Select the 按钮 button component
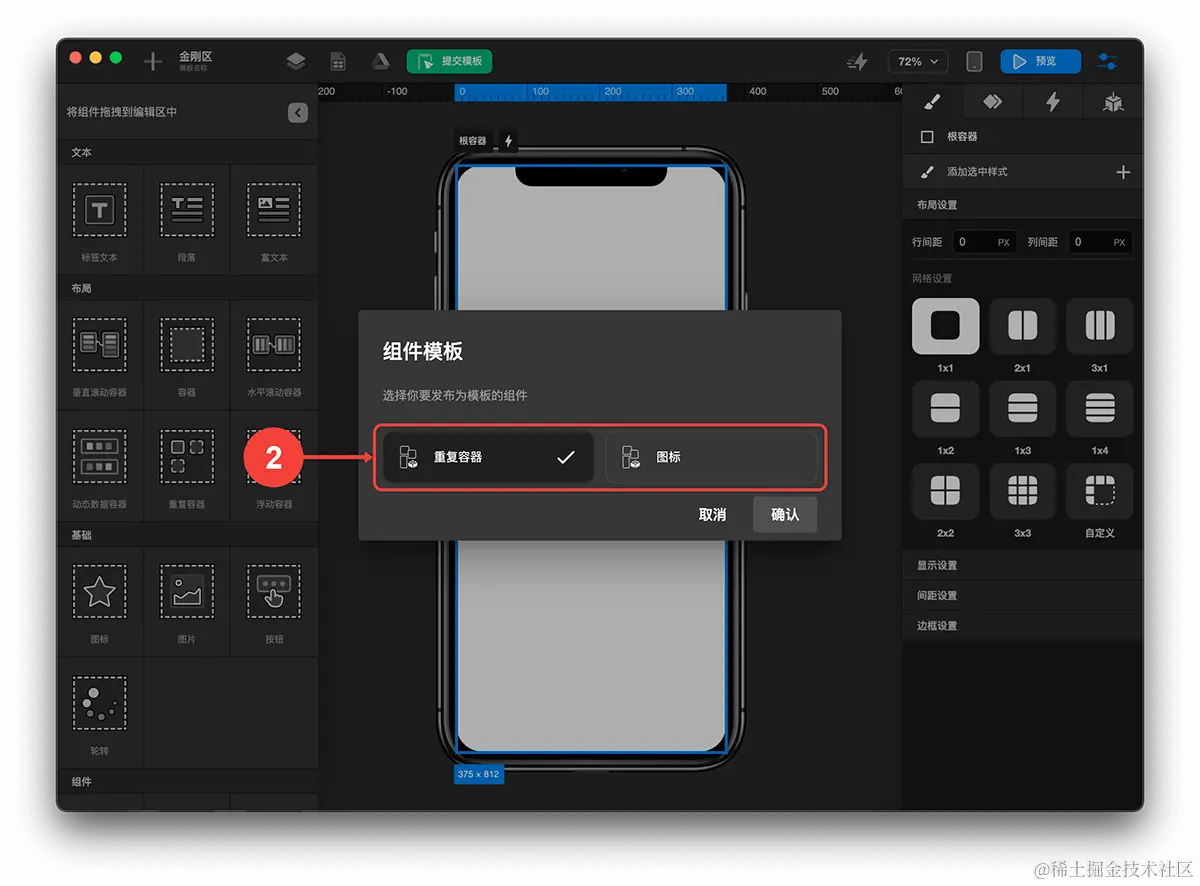This screenshot has width=1200, height=886. coord(274,601)
